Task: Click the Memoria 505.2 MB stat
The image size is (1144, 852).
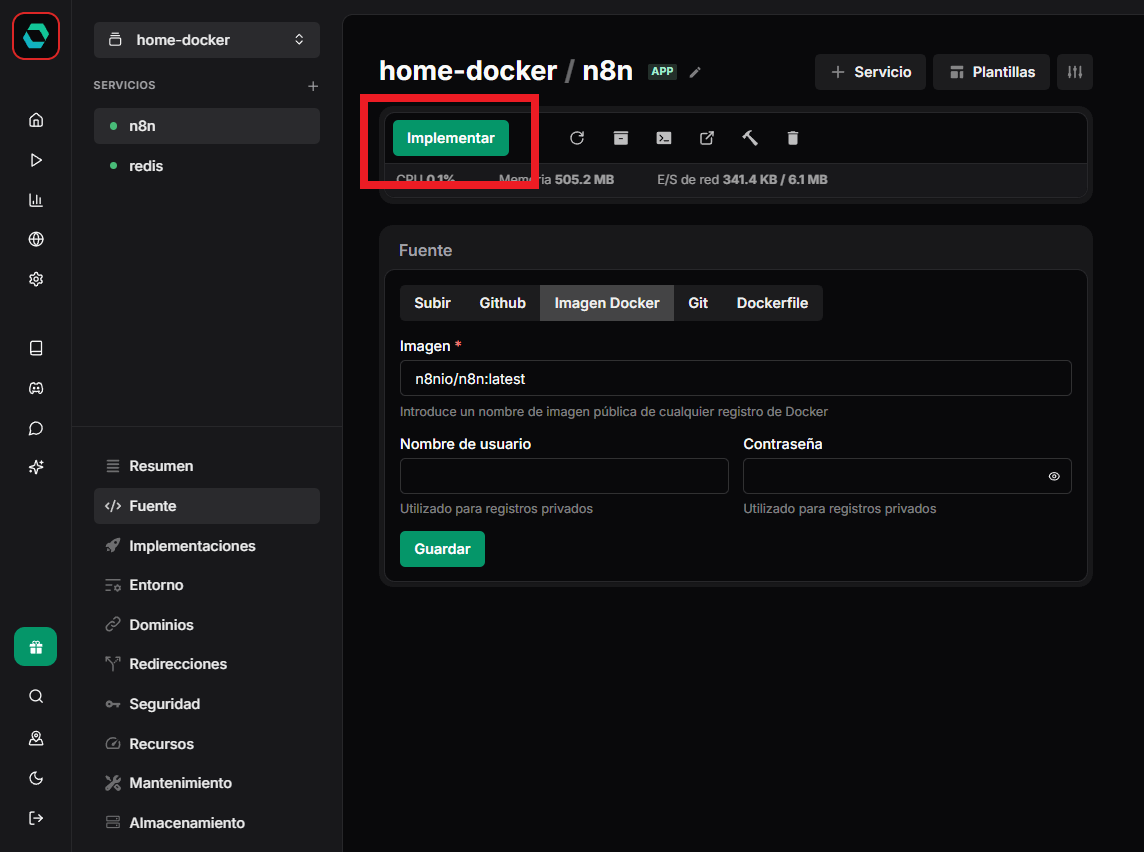Action: click(x=556, y=179)
